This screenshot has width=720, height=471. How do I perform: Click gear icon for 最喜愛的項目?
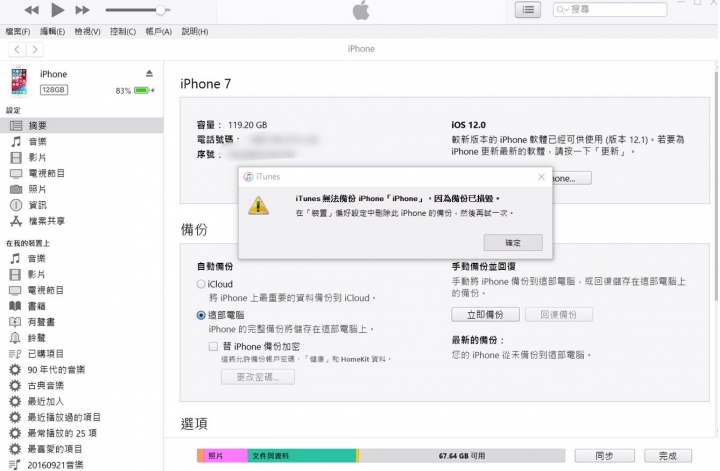coord(15,449)
